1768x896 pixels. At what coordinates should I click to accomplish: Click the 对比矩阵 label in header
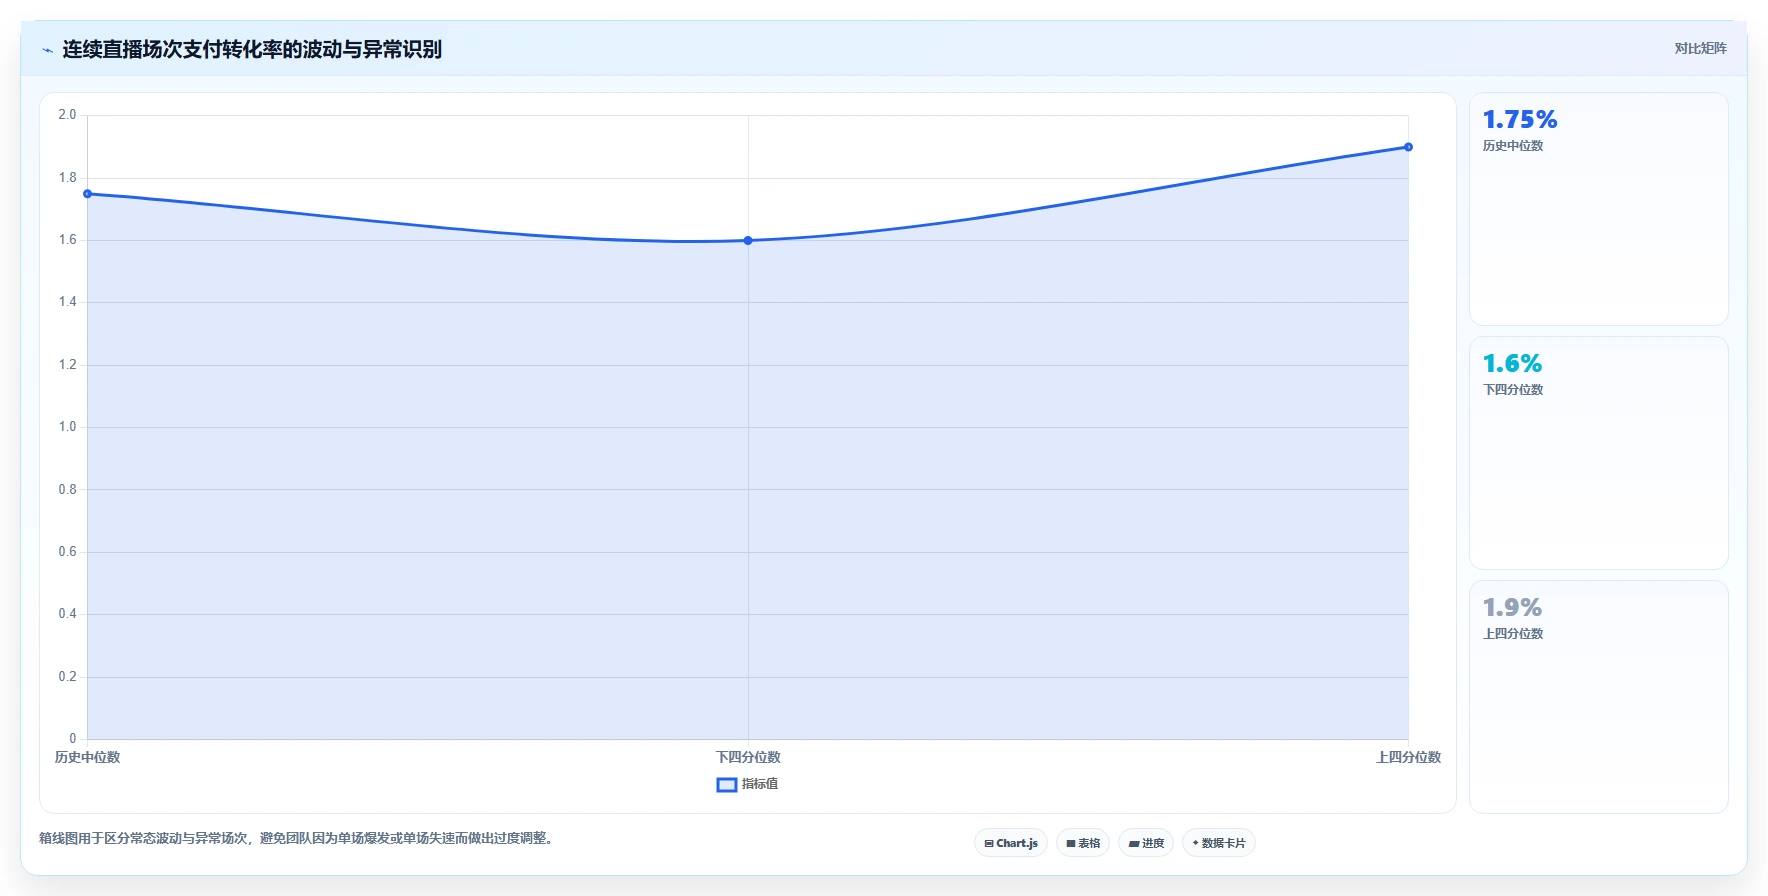(x=1700, y=48)
